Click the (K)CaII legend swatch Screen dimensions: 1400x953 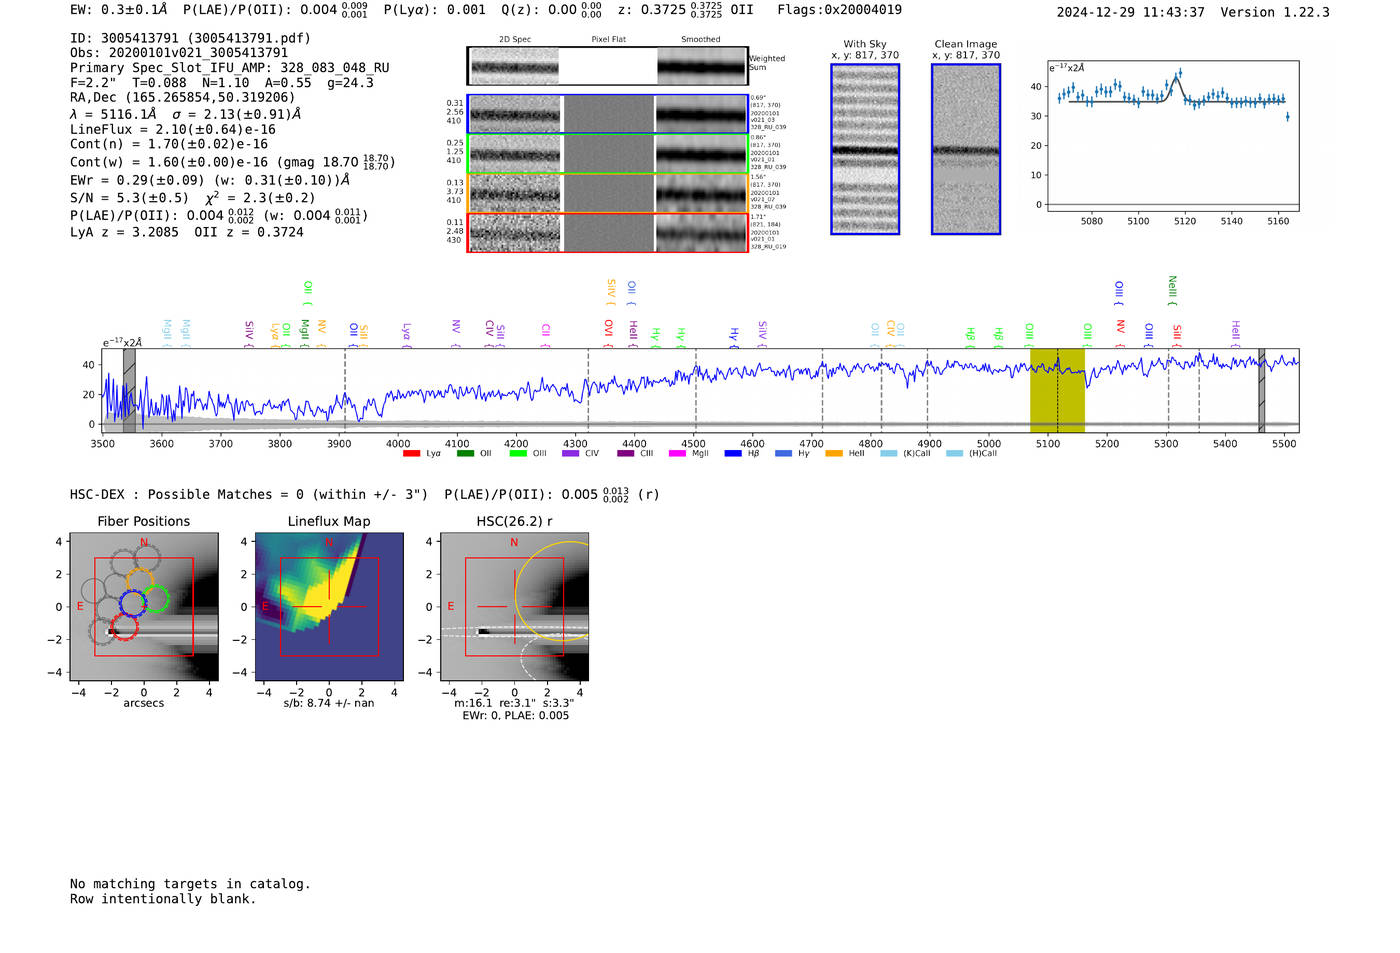888,453
